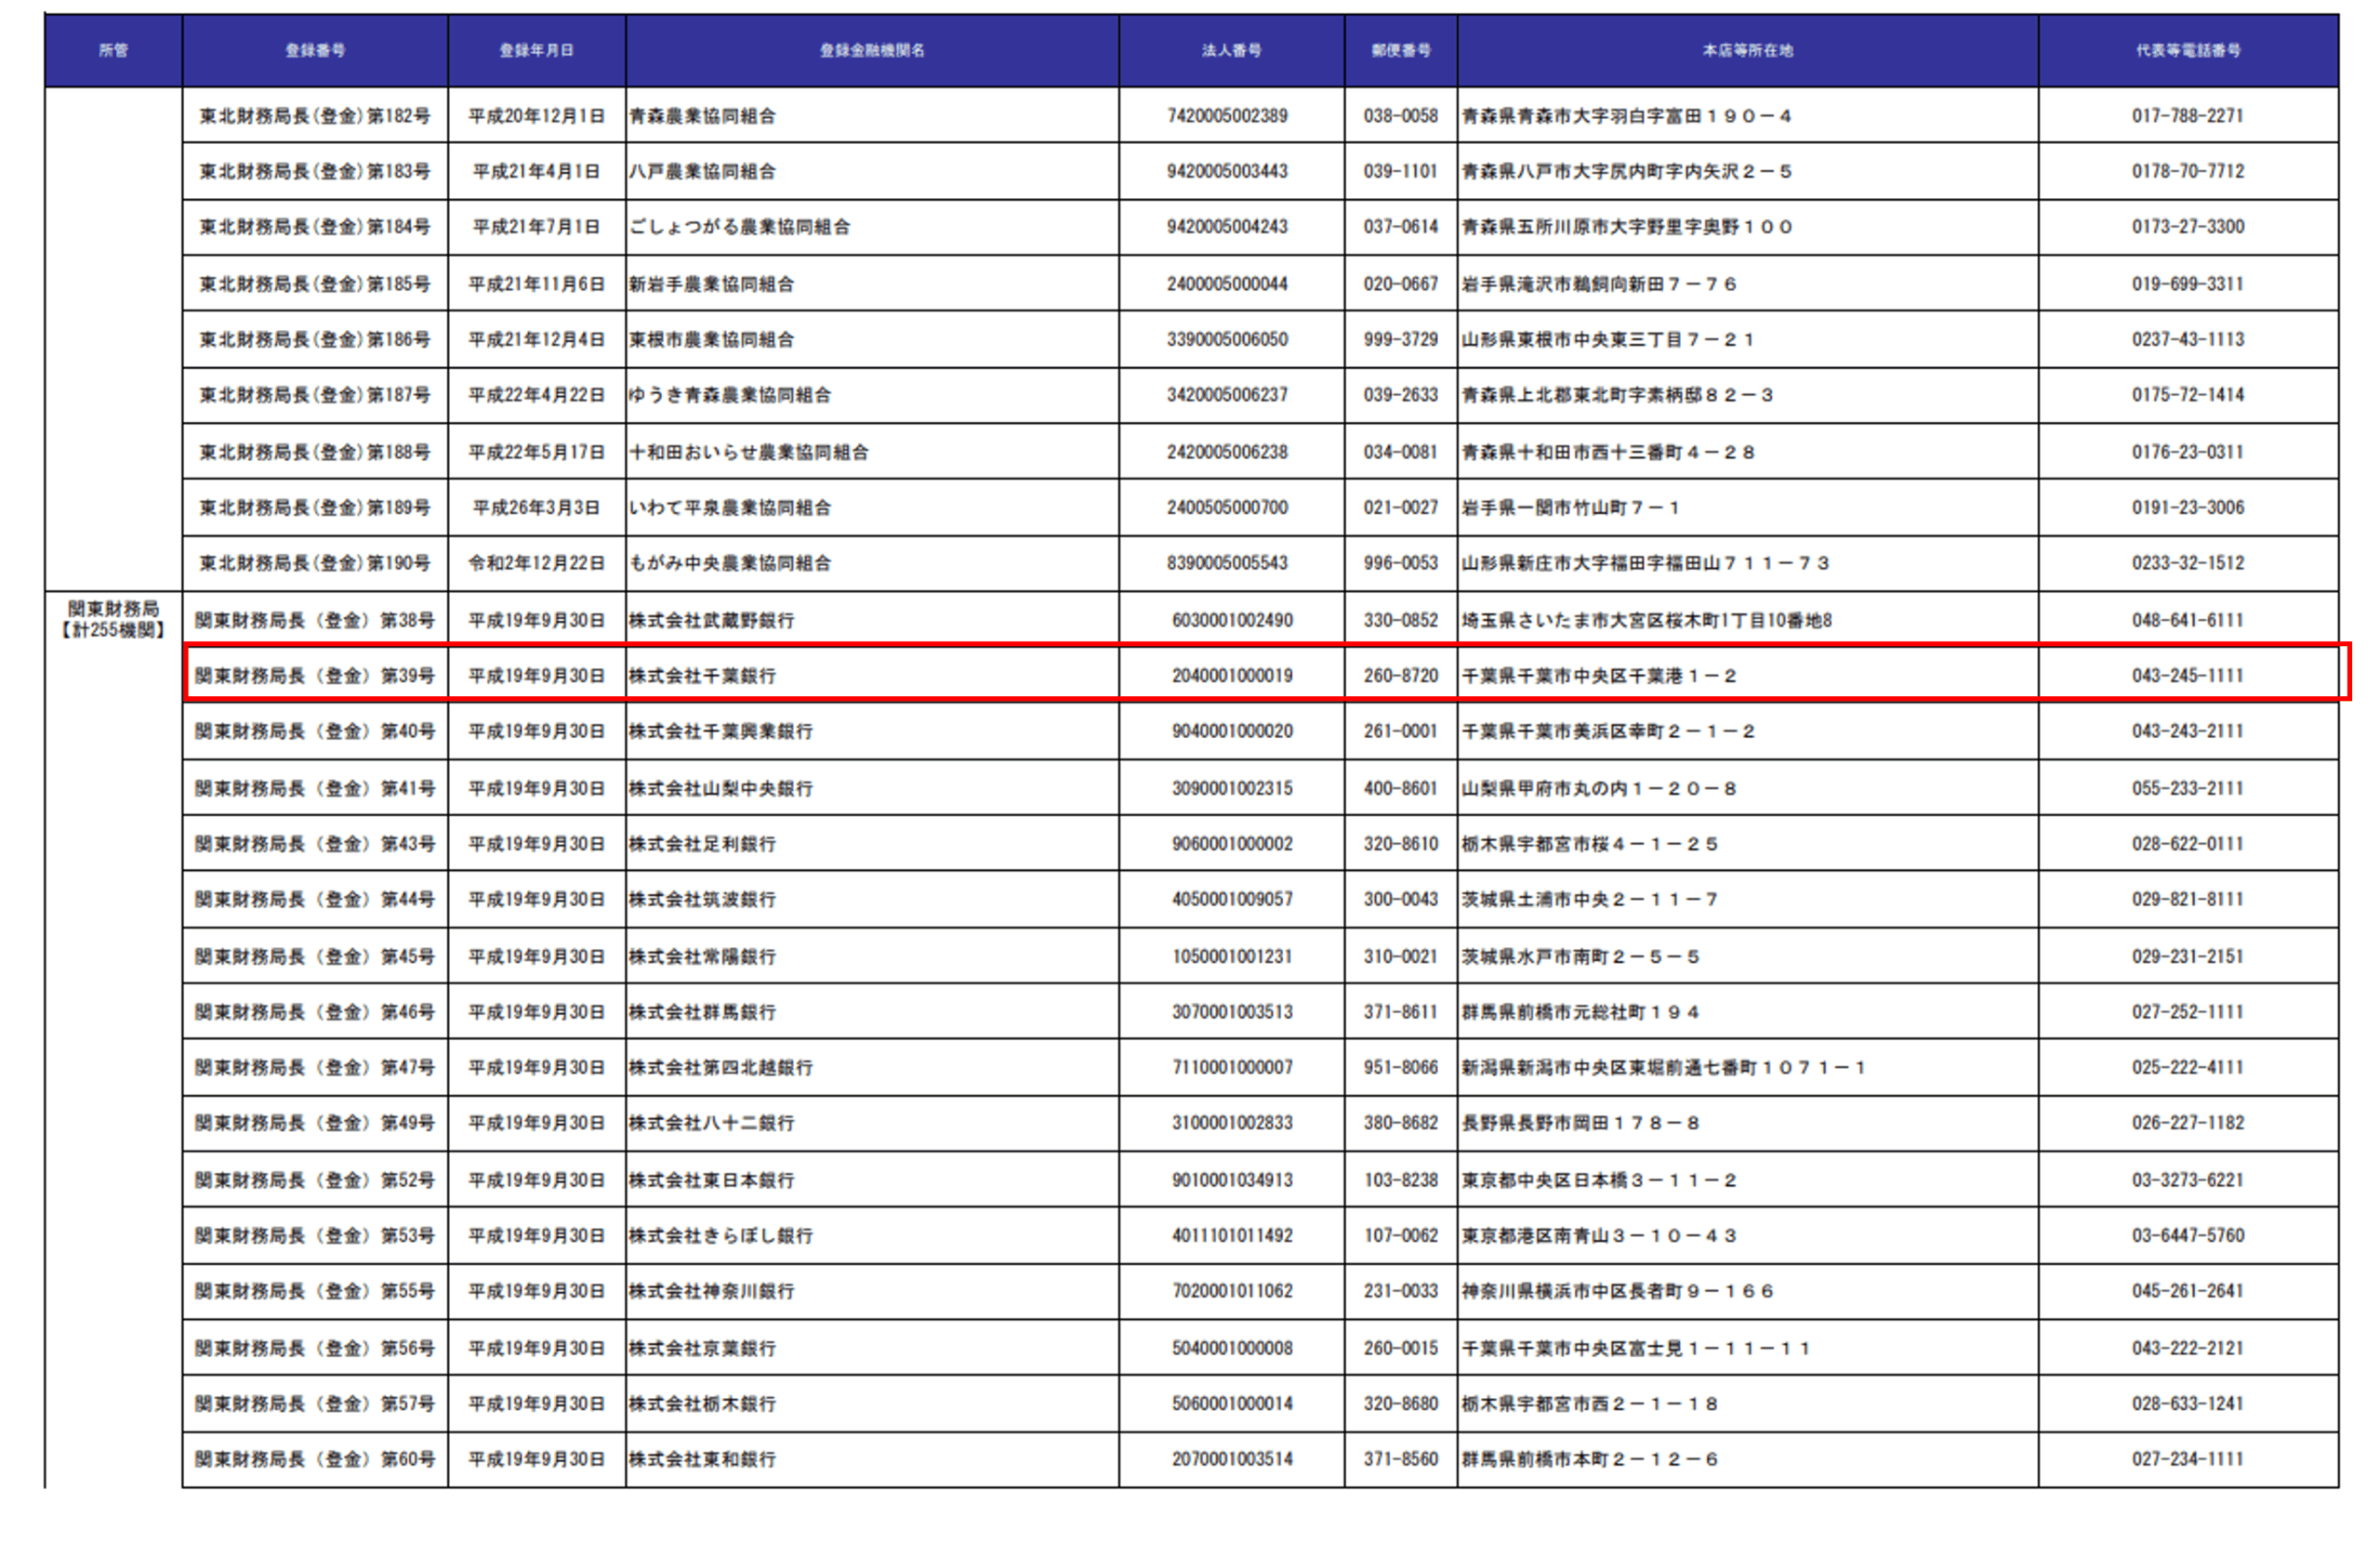Click the 代表等電話番号 column header
Screen dimensions: 2380x1542
click(x=2188, y=50)
